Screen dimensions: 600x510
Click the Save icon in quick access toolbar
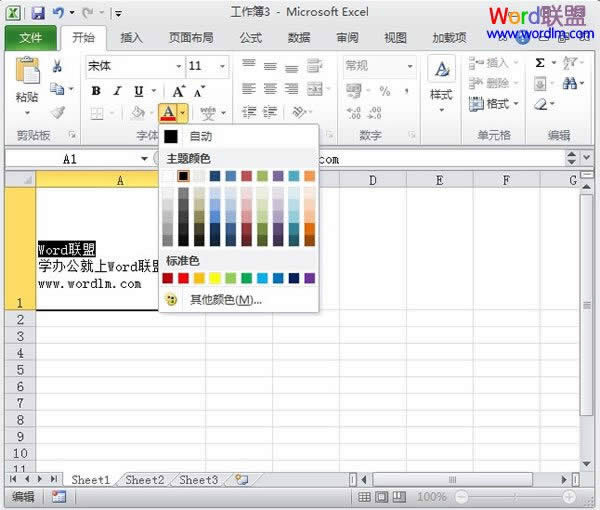click(38, 13)
